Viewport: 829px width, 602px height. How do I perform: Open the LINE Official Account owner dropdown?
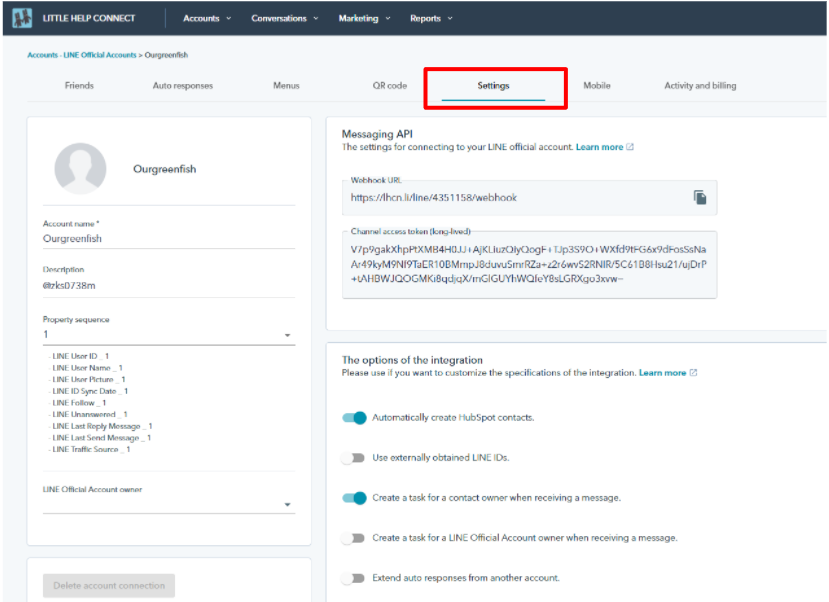point(169,504)
